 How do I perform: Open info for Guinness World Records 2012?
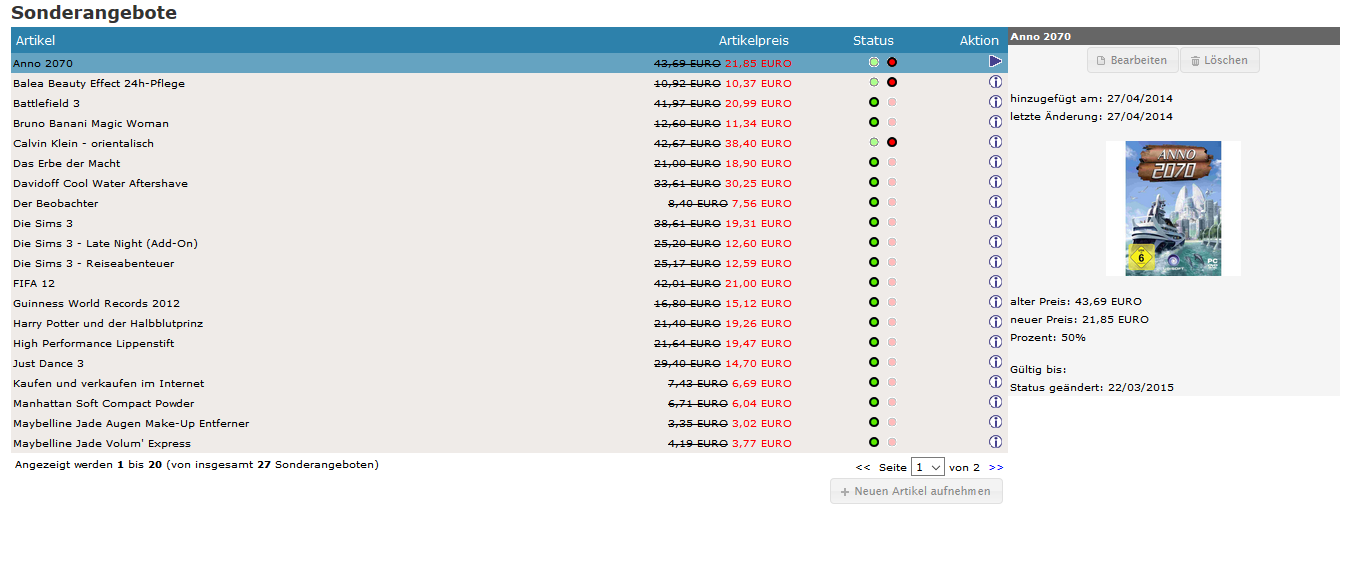[995, 302]
